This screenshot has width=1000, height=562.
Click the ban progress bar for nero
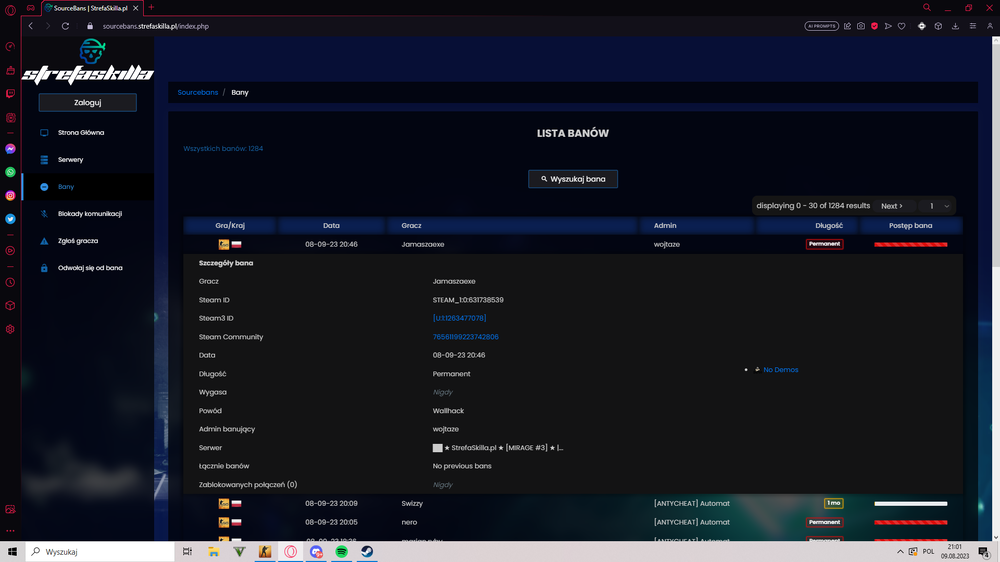(x=911, y=522)
